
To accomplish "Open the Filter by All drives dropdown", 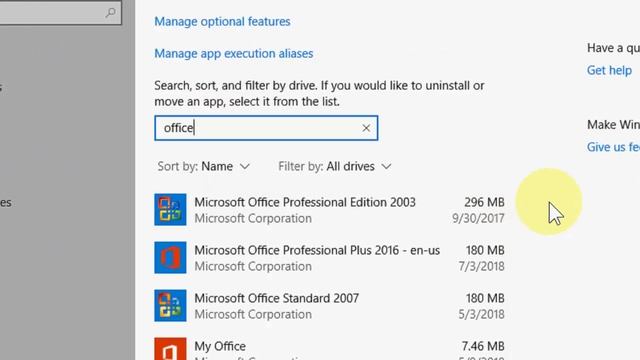I will click(x=335, y=167).
